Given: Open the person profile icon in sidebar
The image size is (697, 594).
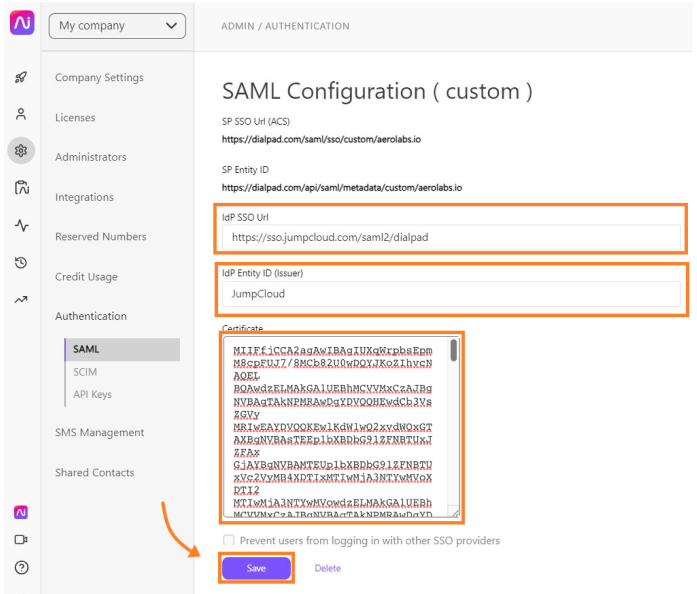Looking at the screenshot, I should coord(21,114).
